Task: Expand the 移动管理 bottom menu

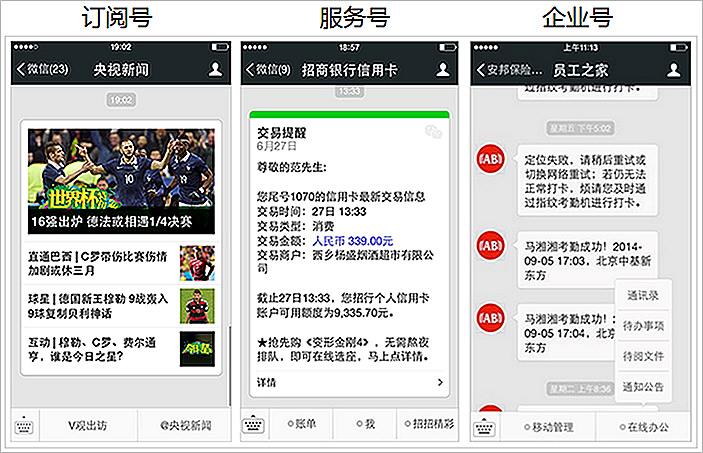Action: (x=548, y=427)
